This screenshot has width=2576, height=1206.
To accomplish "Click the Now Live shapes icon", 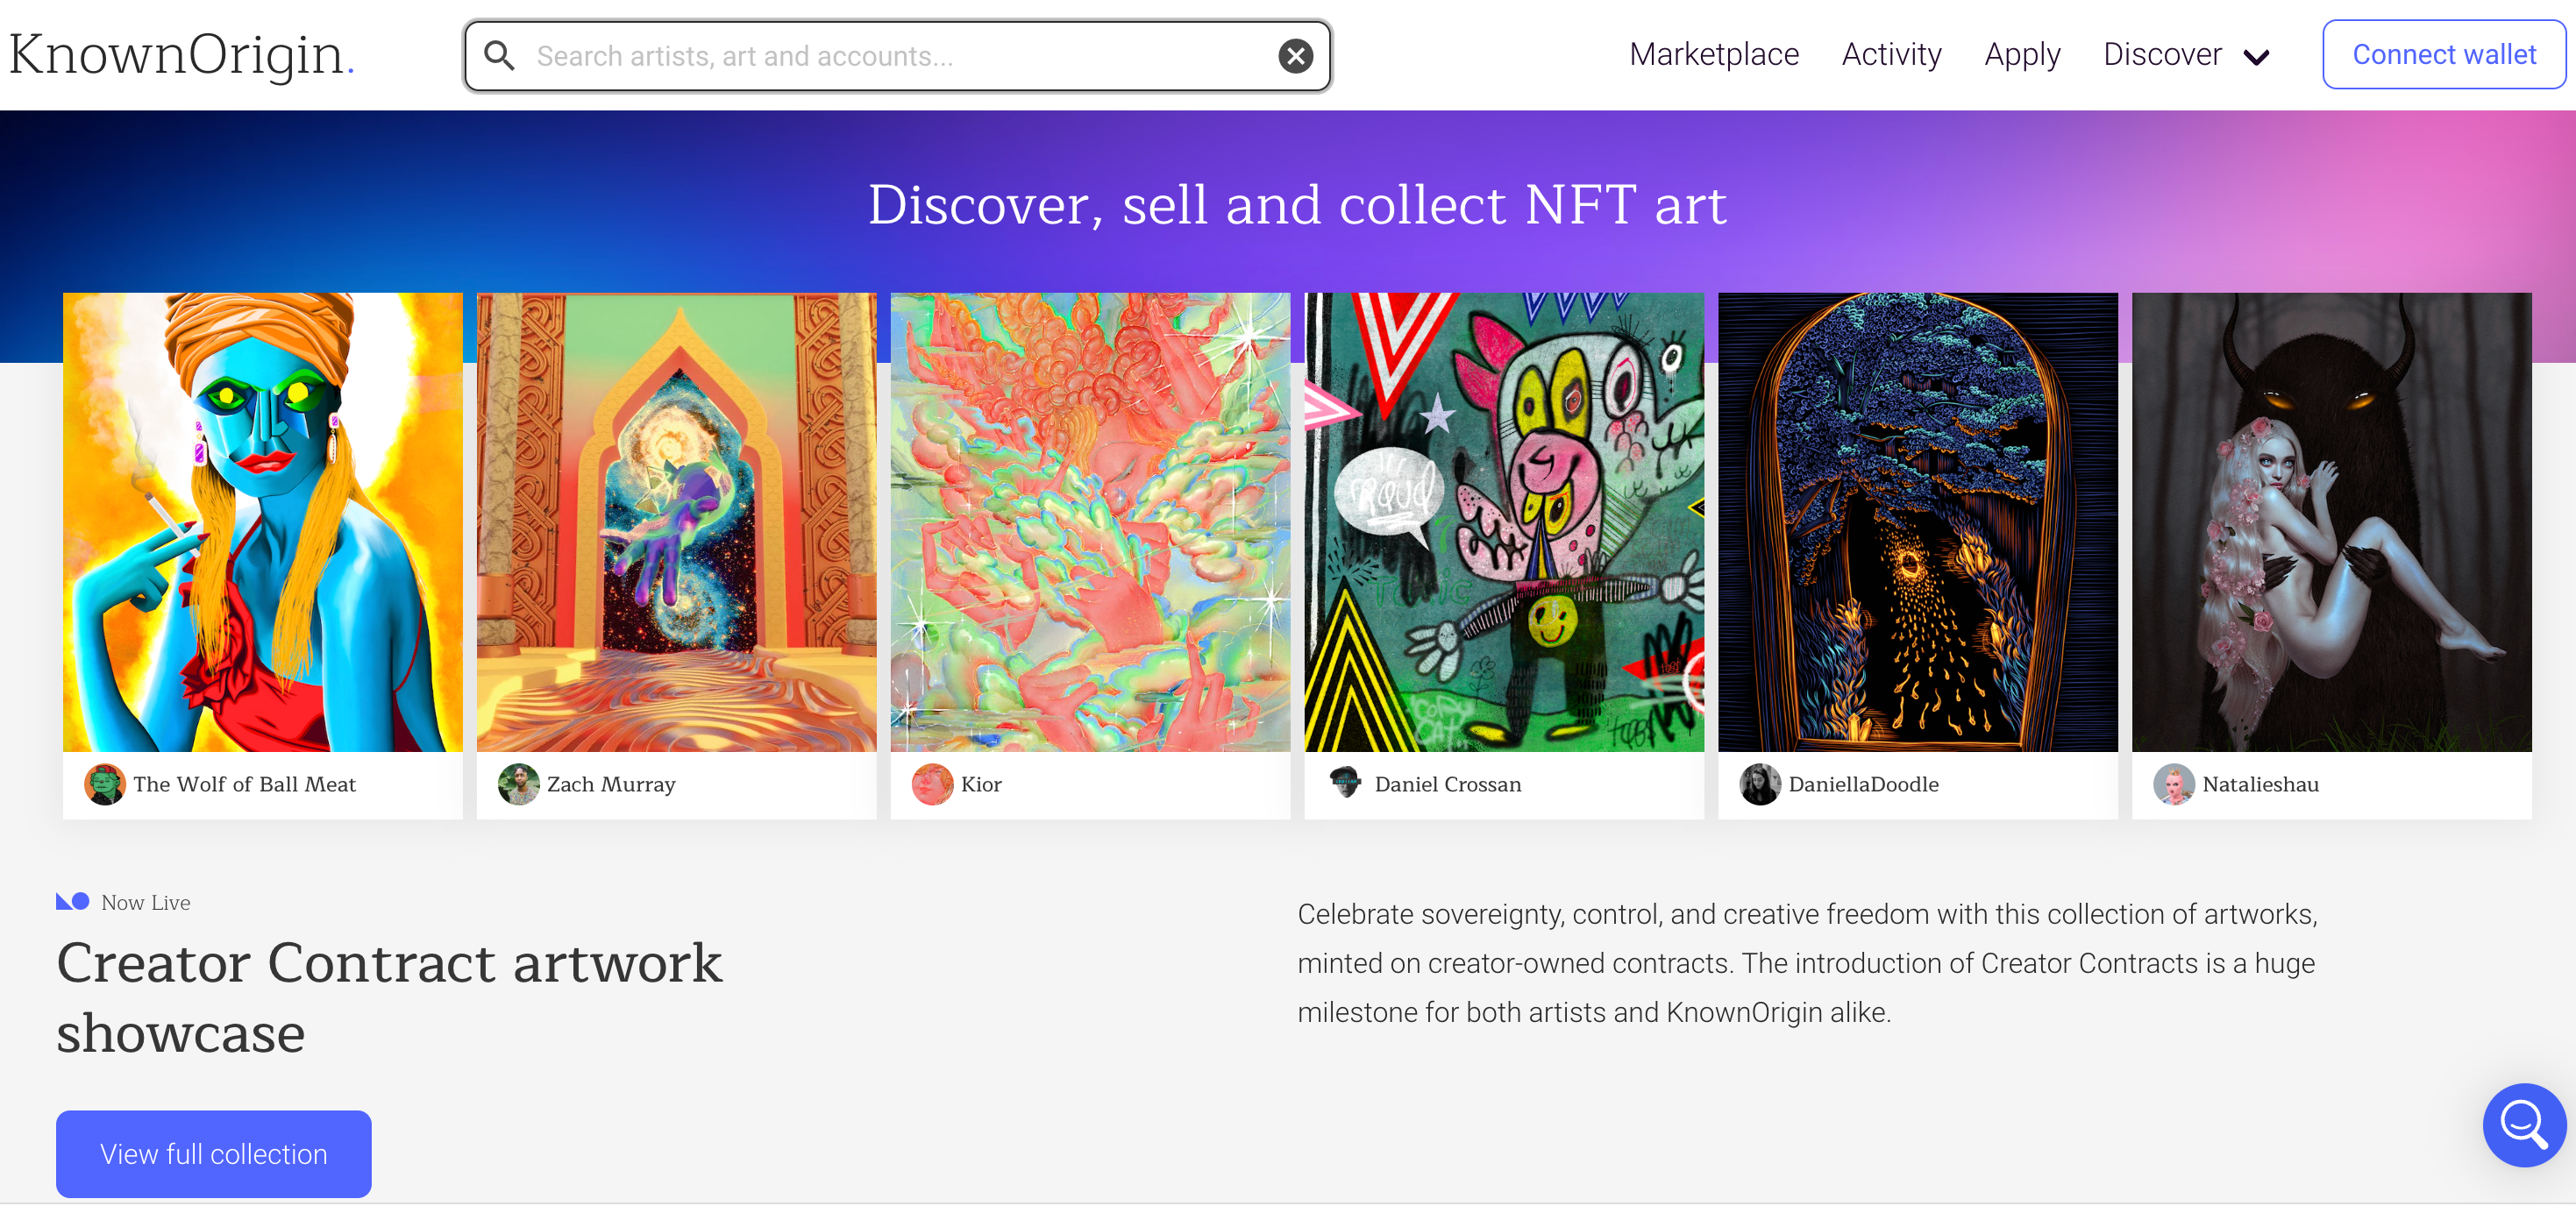I will (73, 901).
